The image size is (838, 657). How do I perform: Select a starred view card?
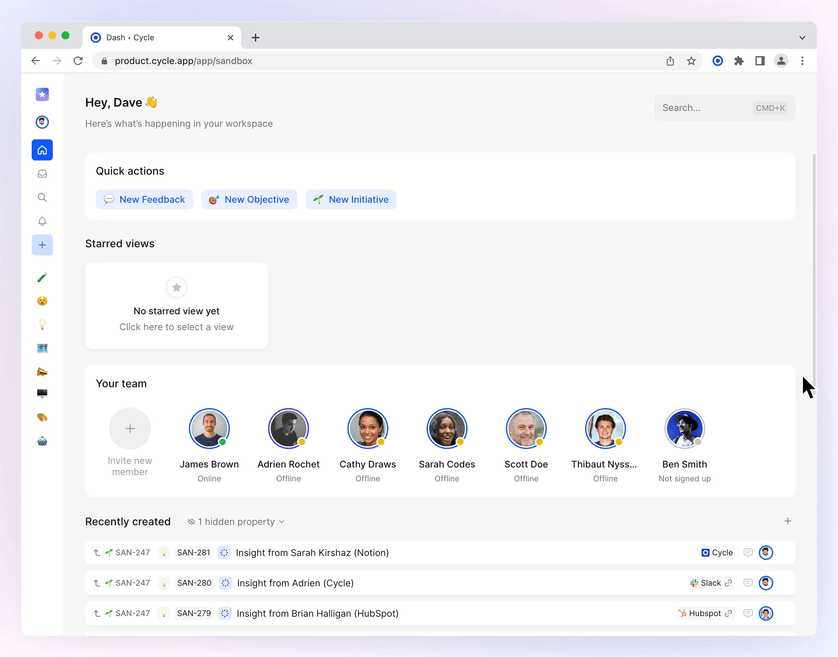pos(176,306)
